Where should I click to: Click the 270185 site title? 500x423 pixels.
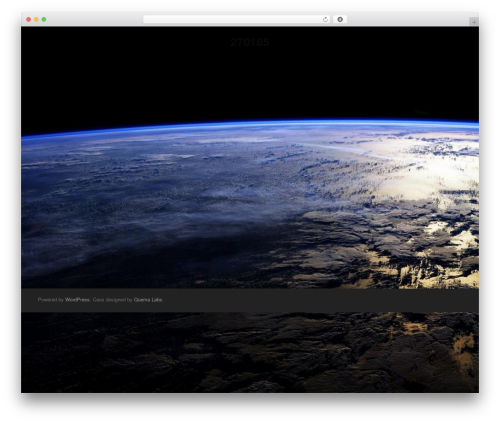[250, 42]
